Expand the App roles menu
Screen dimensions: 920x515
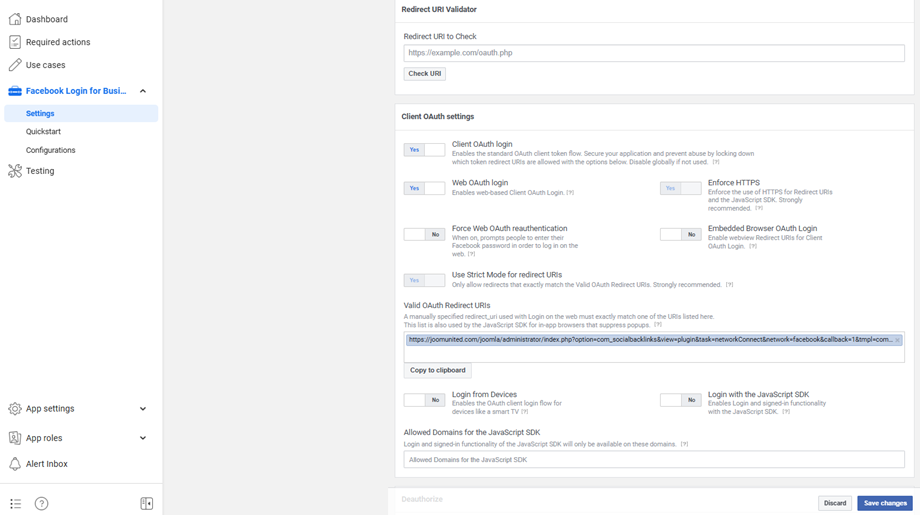143,438
